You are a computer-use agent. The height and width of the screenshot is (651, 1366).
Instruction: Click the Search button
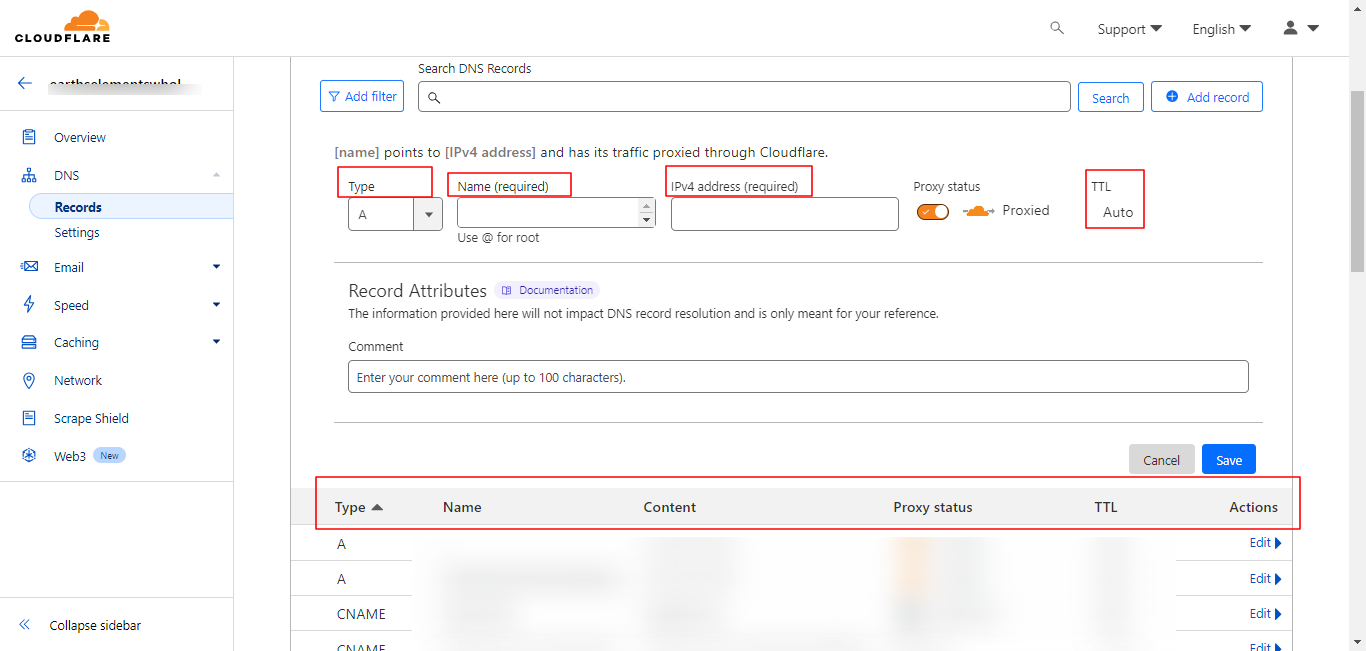click(x=1110, y=97)
